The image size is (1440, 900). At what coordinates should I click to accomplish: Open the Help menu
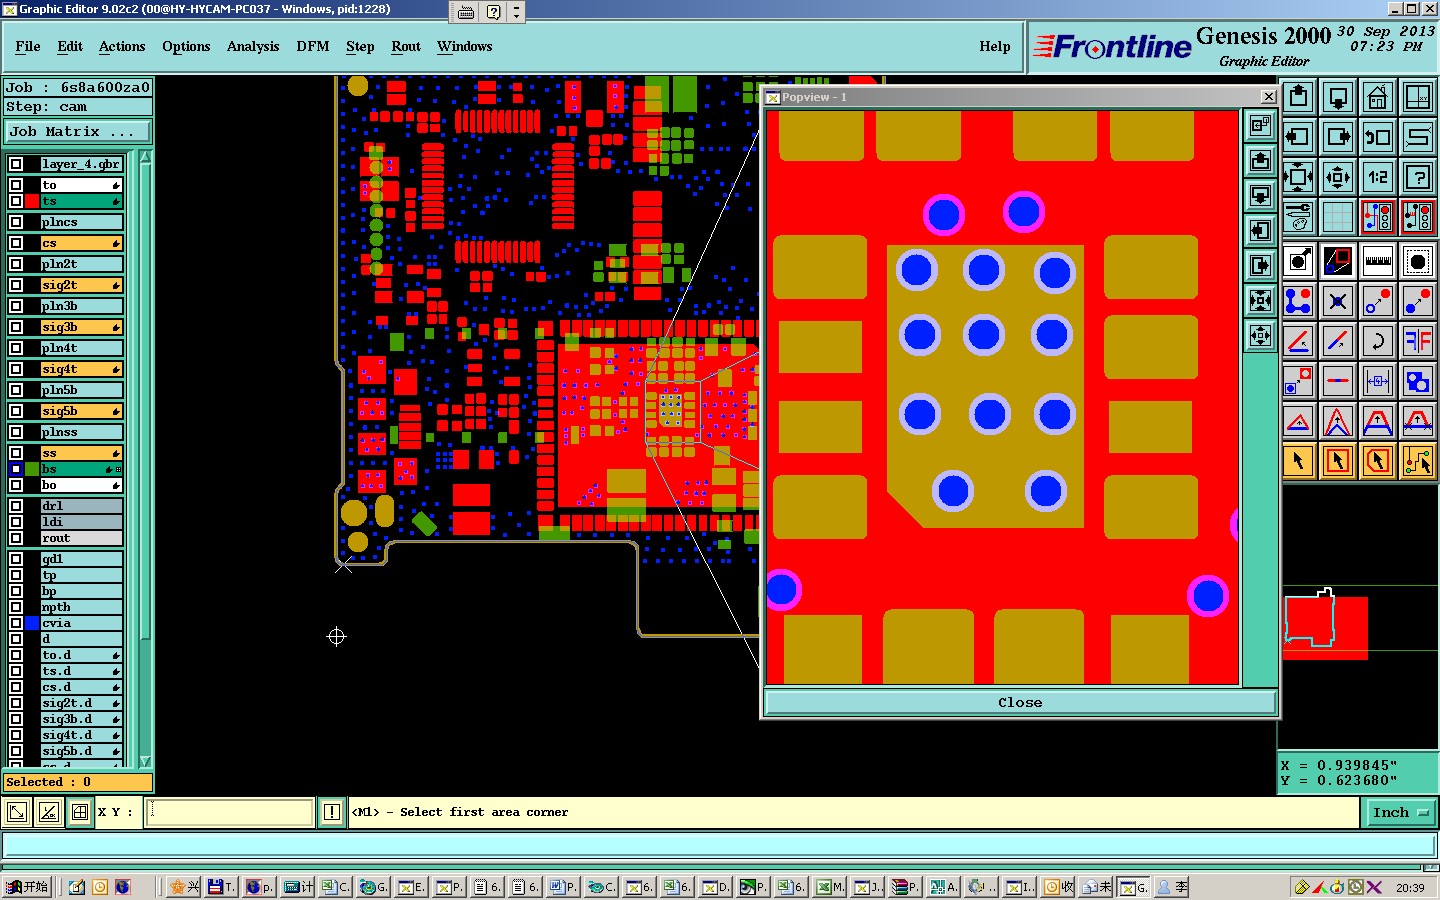click(x=995, y=46)
